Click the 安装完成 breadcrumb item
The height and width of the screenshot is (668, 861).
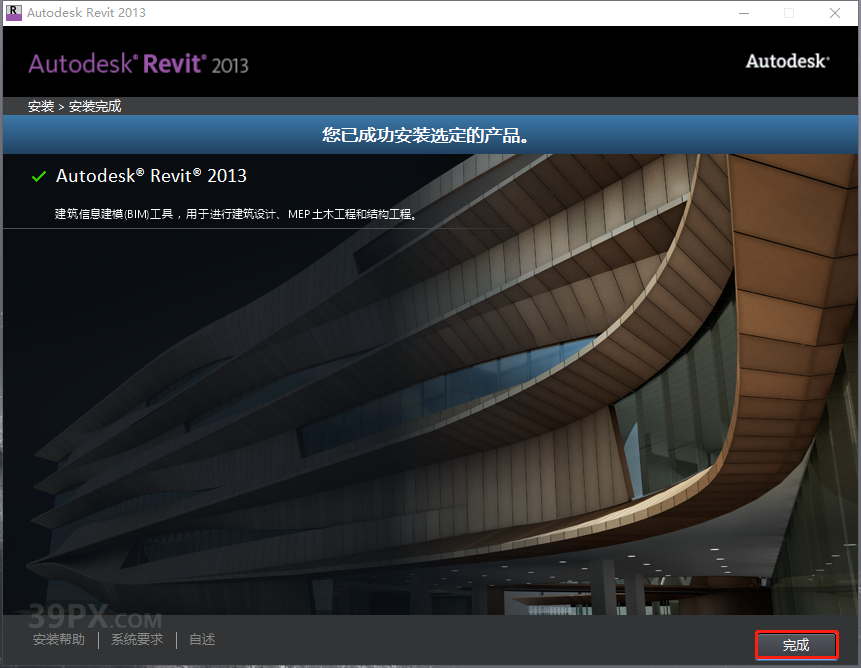tap(95, 105)
